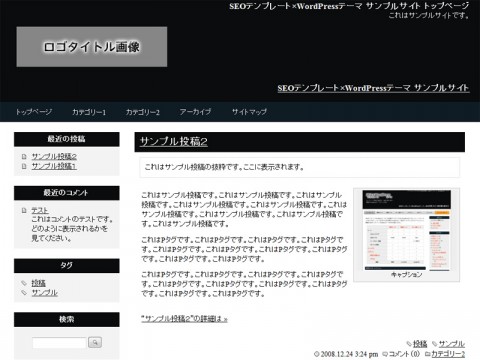Click the folder icon beside カテゴリー2 footer link

tap(427, 354)
